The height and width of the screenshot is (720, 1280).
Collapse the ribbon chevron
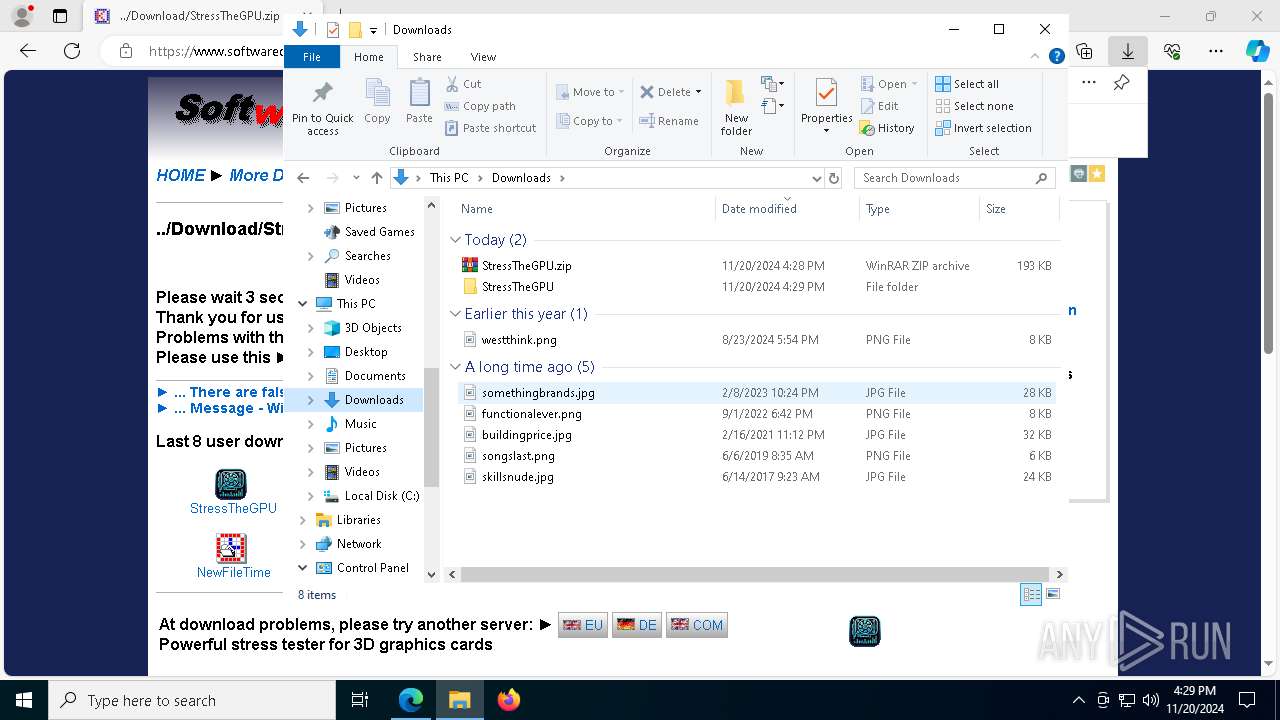point(1036,57)
